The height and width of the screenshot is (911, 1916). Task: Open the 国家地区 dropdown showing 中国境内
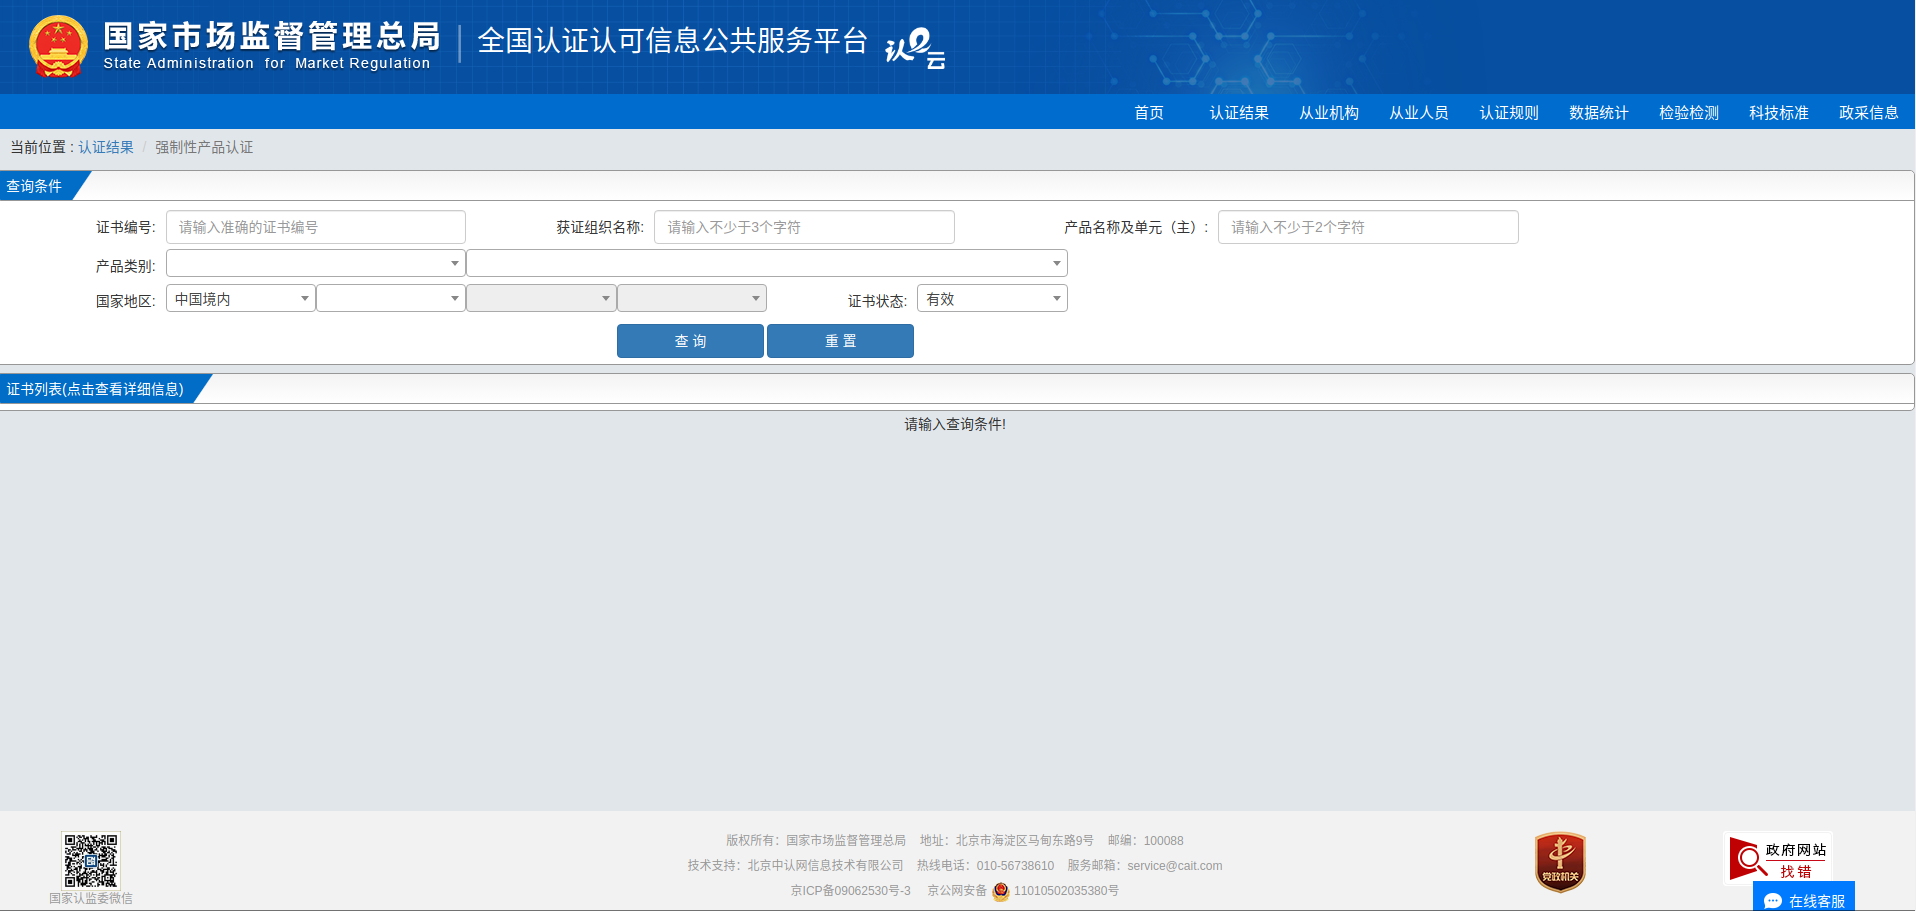[240, 299]
